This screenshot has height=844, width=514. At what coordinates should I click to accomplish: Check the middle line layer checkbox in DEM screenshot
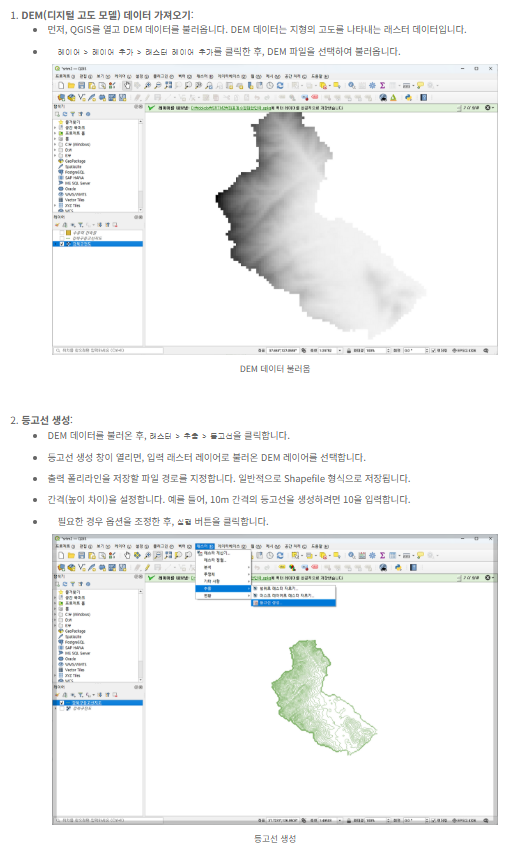pos(62,238)
